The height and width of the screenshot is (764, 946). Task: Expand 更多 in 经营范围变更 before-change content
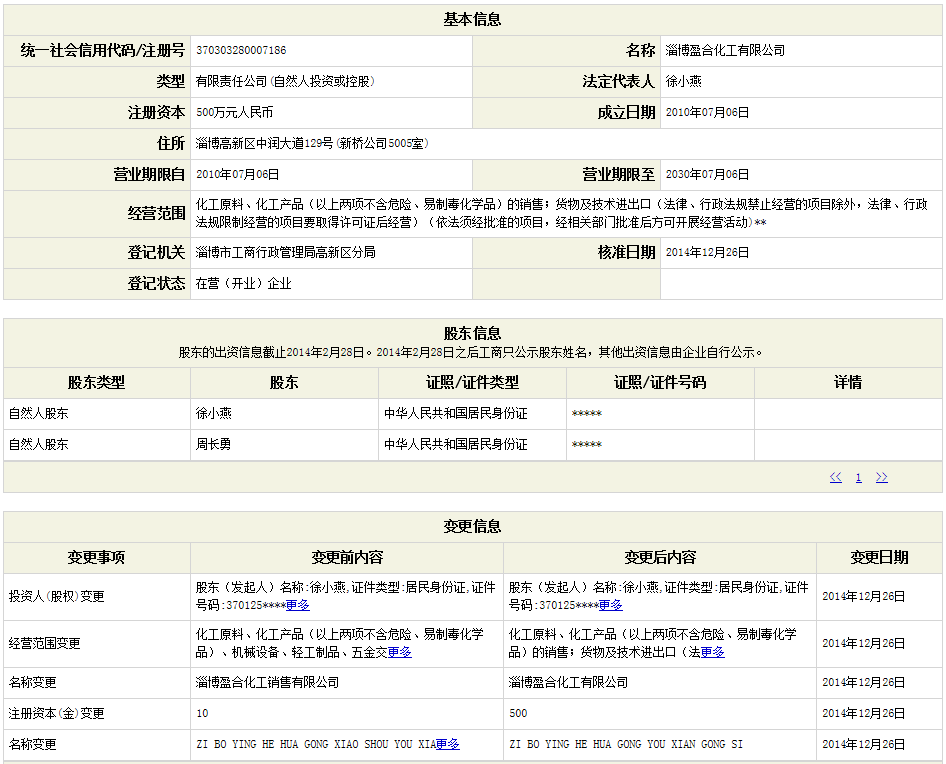(x=400, y=652)
